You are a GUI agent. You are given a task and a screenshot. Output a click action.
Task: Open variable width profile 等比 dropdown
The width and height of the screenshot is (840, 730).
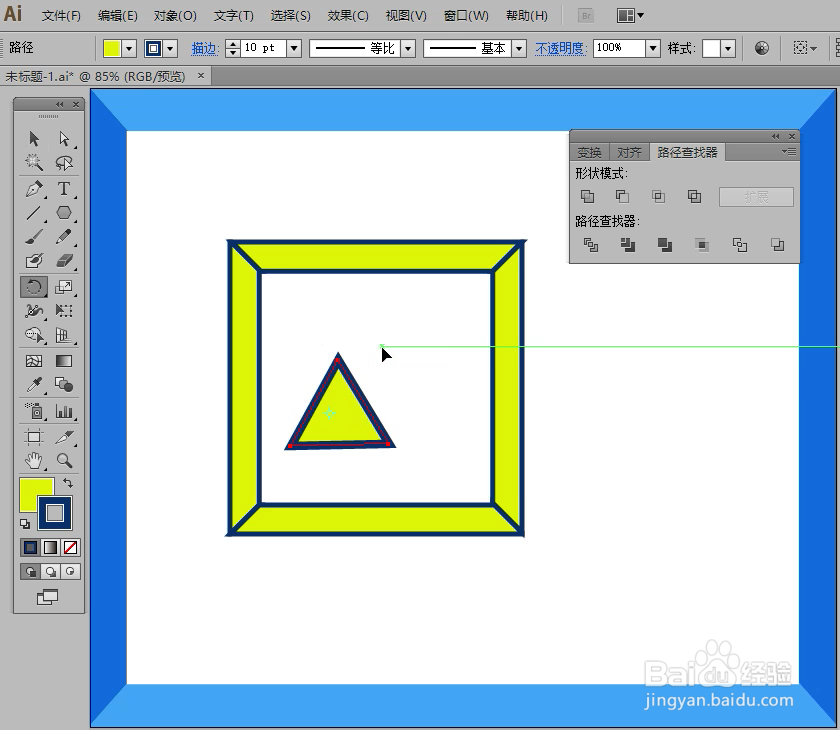(408, 49)
